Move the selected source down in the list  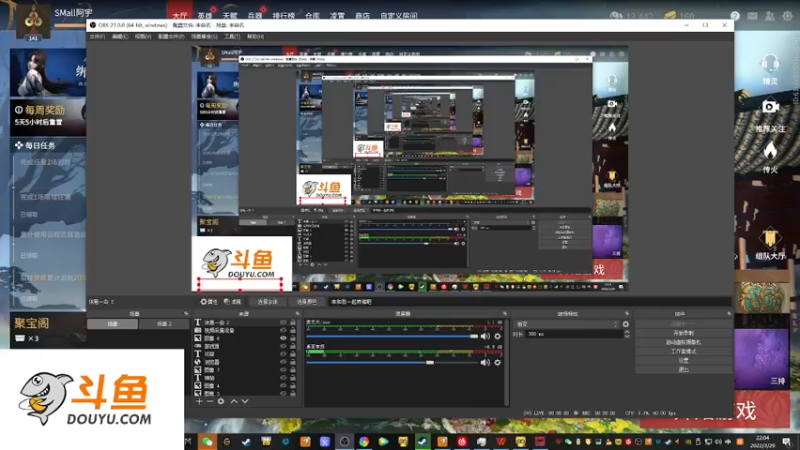pyautogui.click(x=245, y=402)
